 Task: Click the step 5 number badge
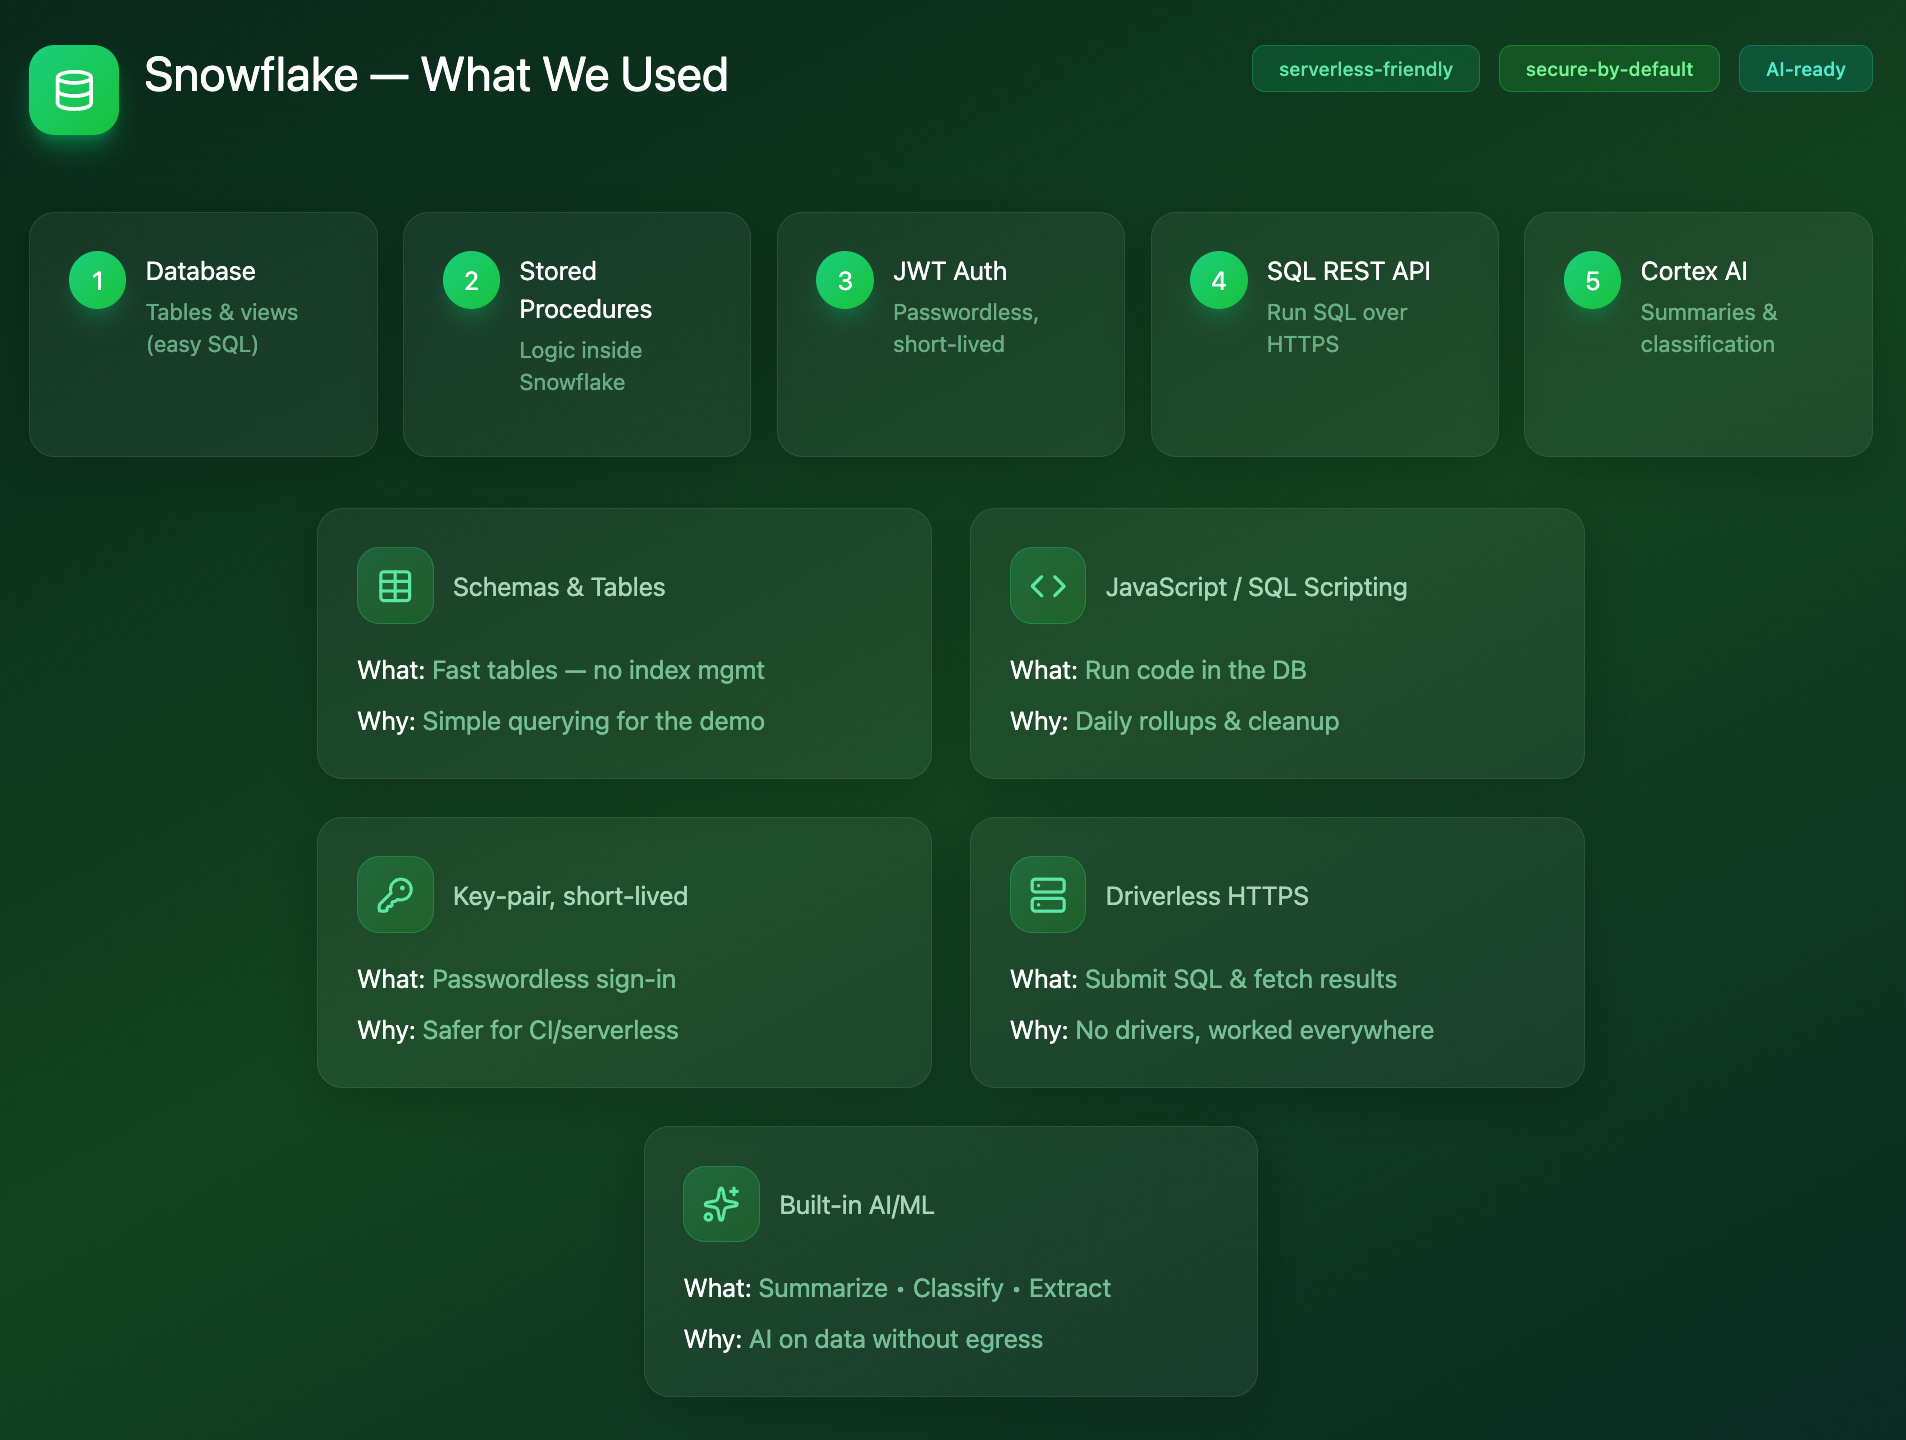(x=1592, y=281)
